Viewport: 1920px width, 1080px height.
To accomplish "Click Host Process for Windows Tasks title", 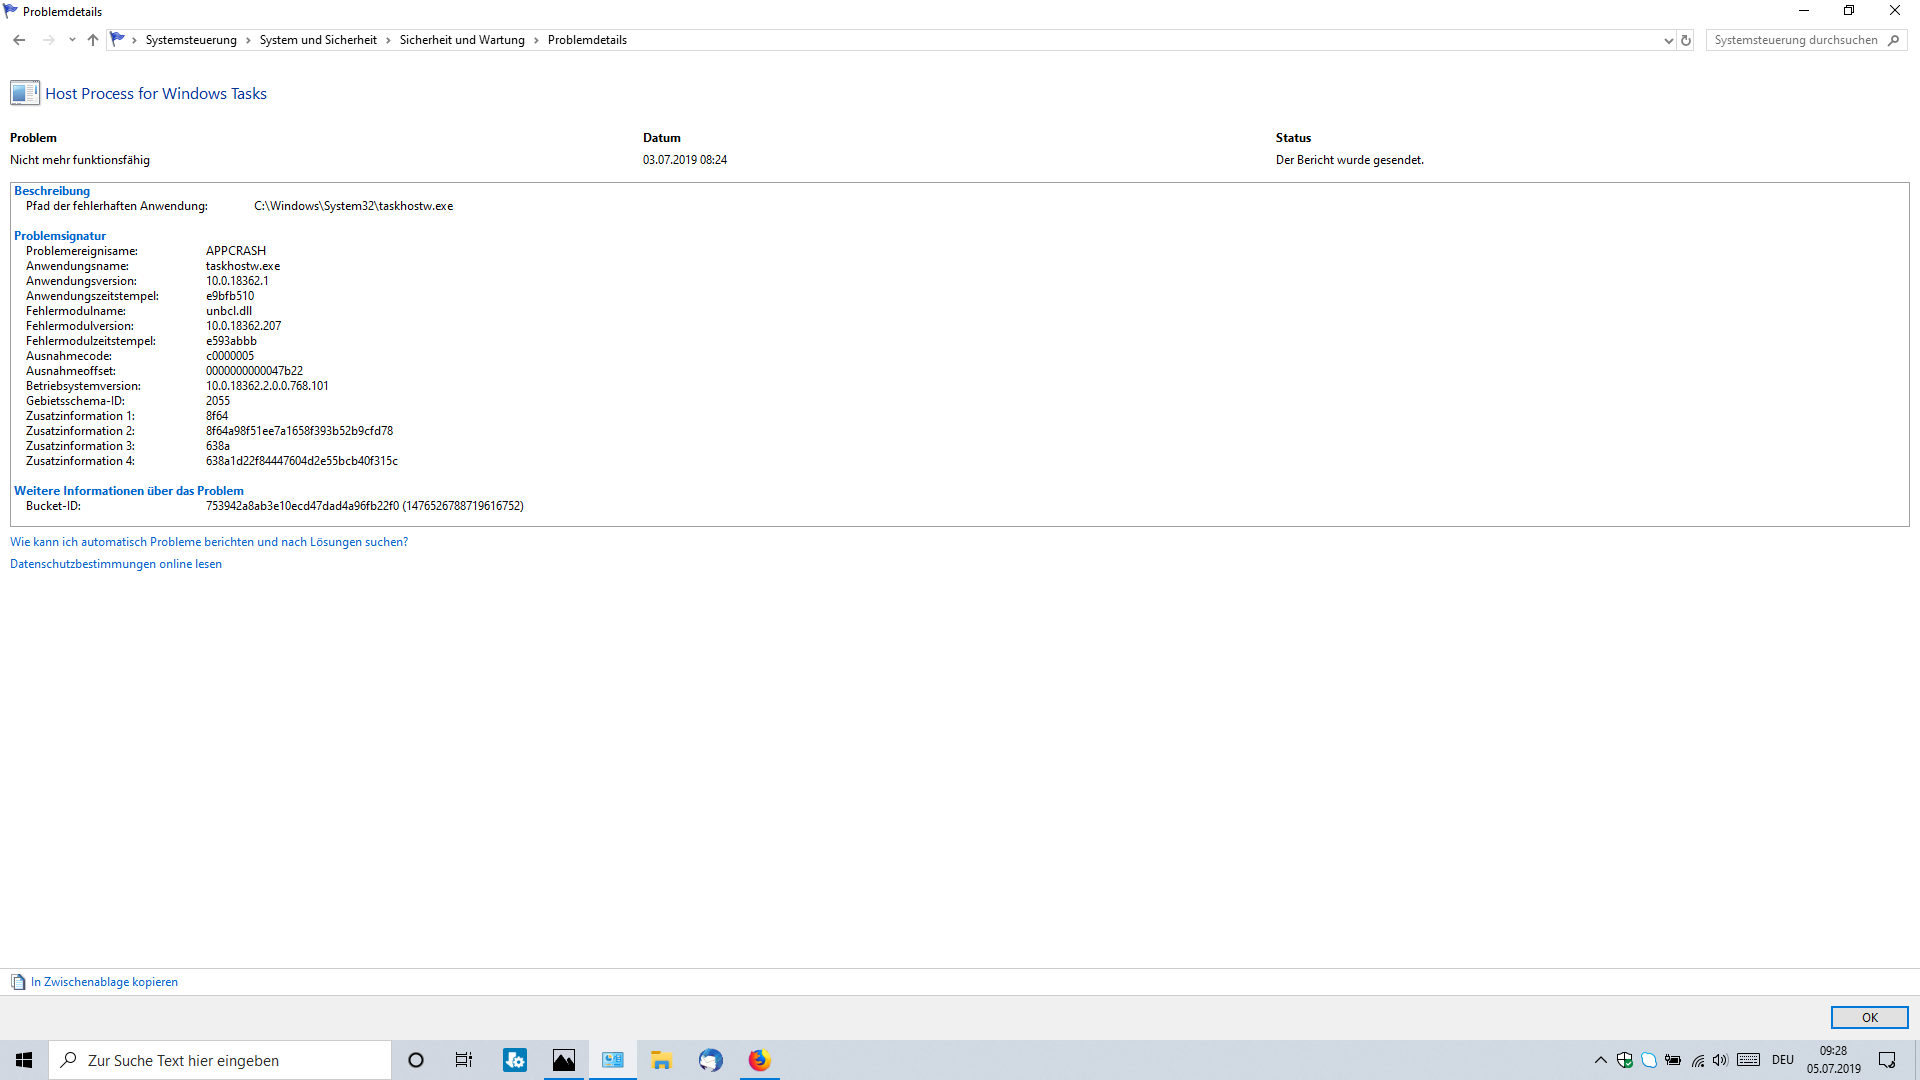I will tap(156, 93).
